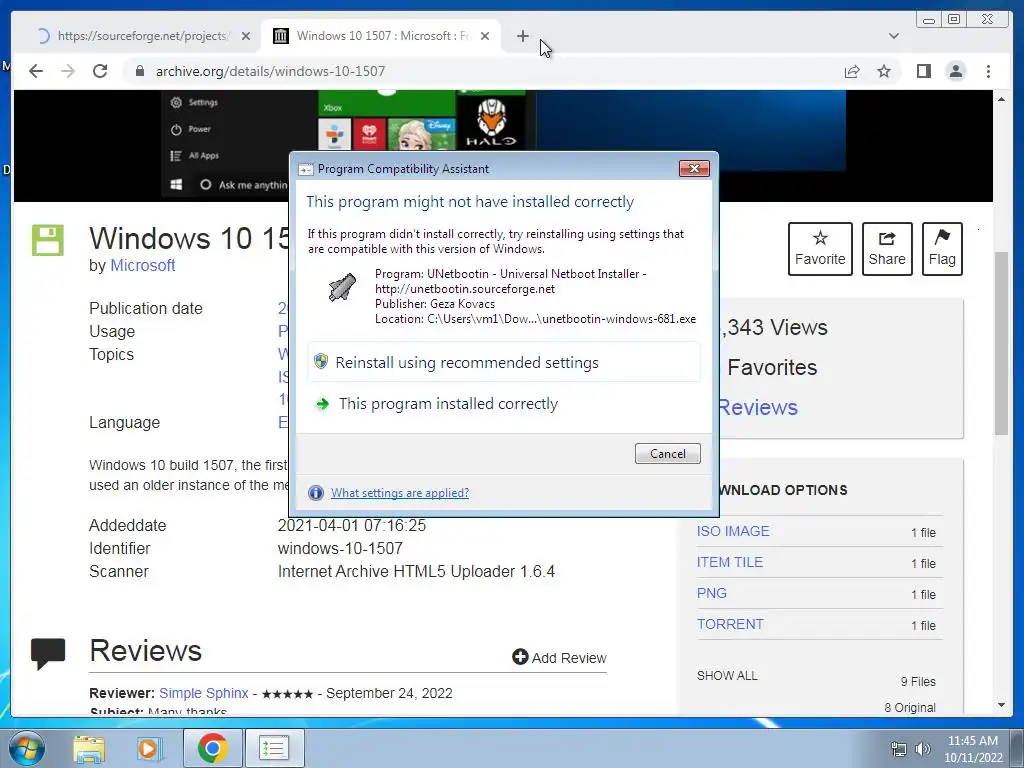Open the Microsoft author link
Screen dimensions: 1024x768
click(142, 265)
